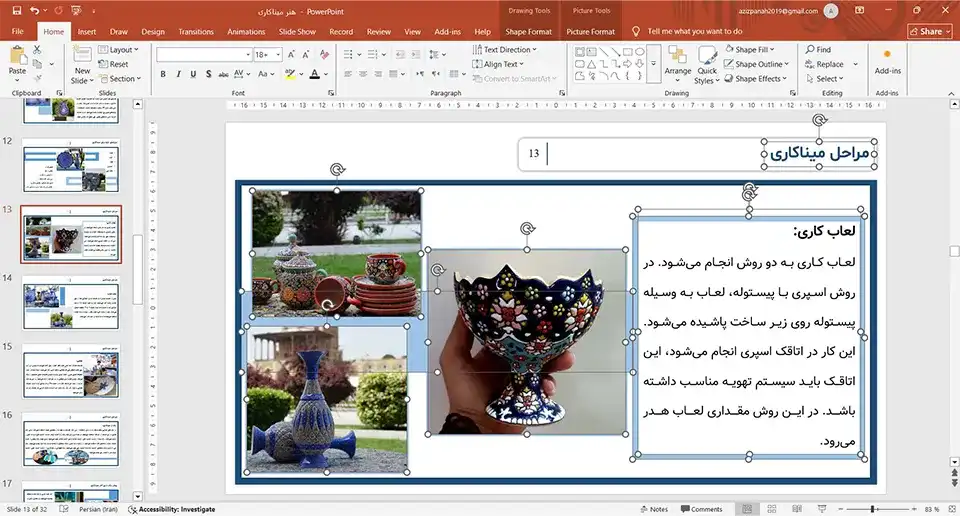Toggle Bold formatting
The height and width of the screenshot is (516, 960).
pos(163,74)
